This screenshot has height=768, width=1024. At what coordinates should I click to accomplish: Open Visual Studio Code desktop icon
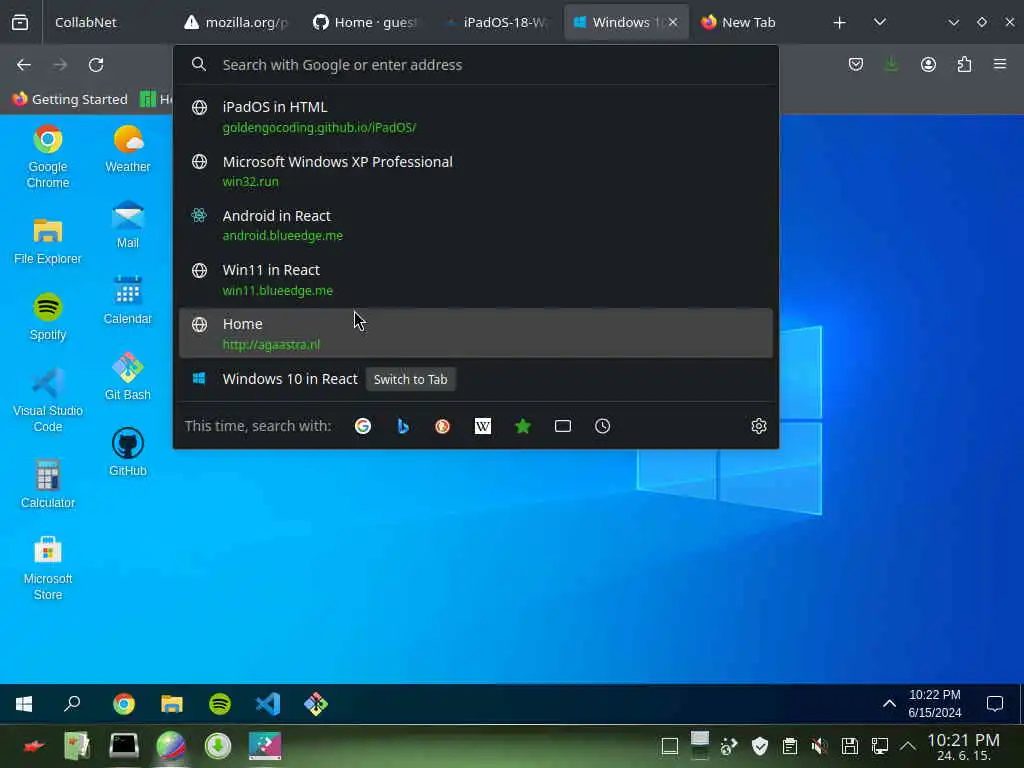click(x=48, y=400)
